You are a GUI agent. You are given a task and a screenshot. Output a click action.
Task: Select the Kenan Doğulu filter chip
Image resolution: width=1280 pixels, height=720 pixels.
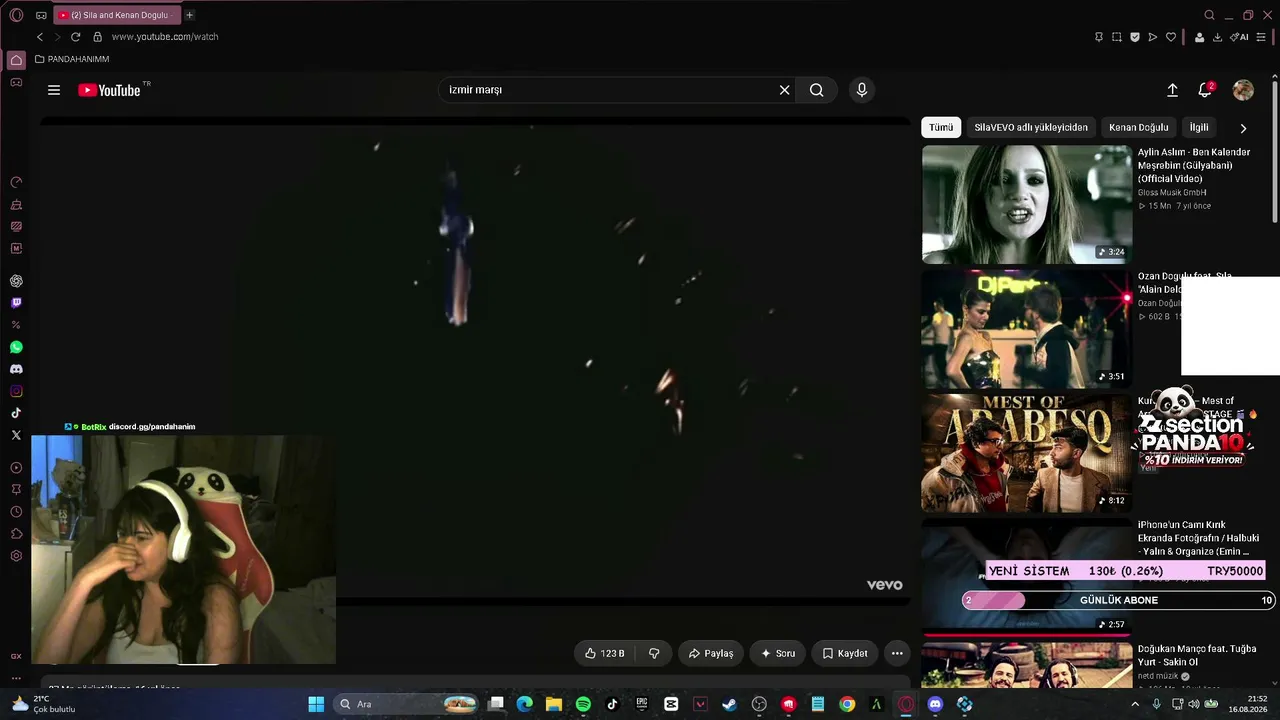click(1138, 127)
